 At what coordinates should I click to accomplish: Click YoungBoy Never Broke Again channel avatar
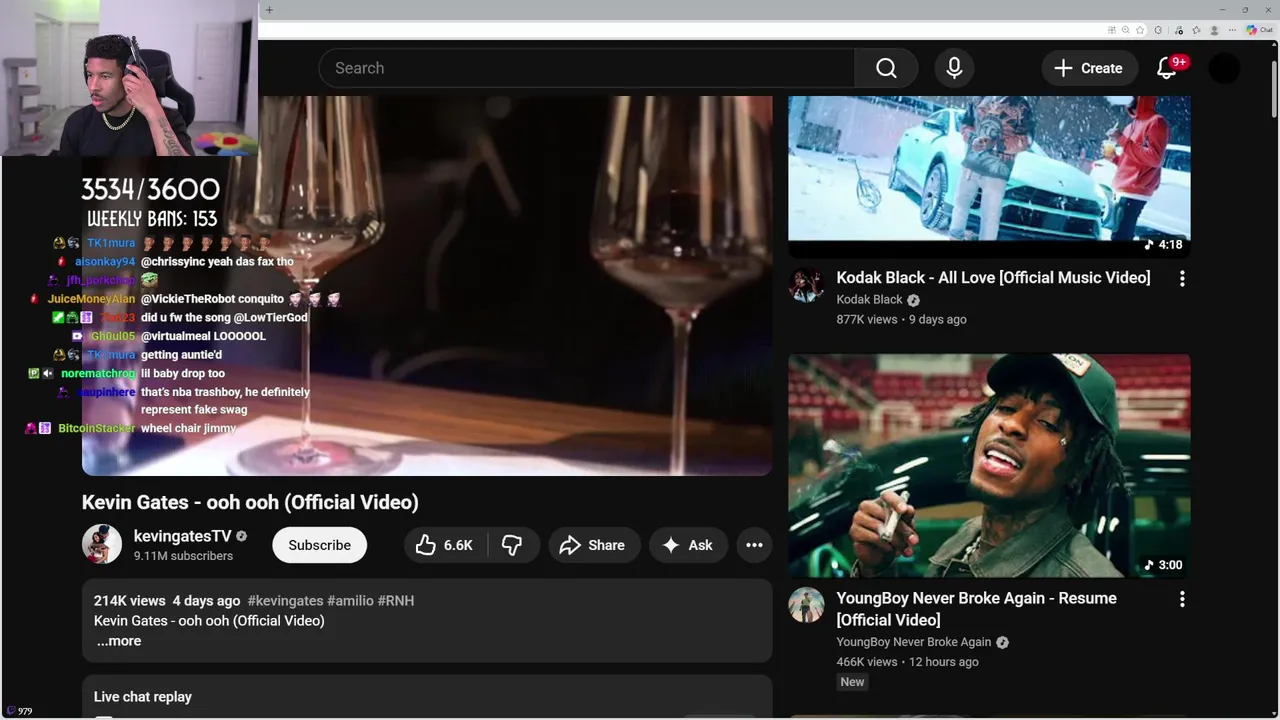click(806, 605)
